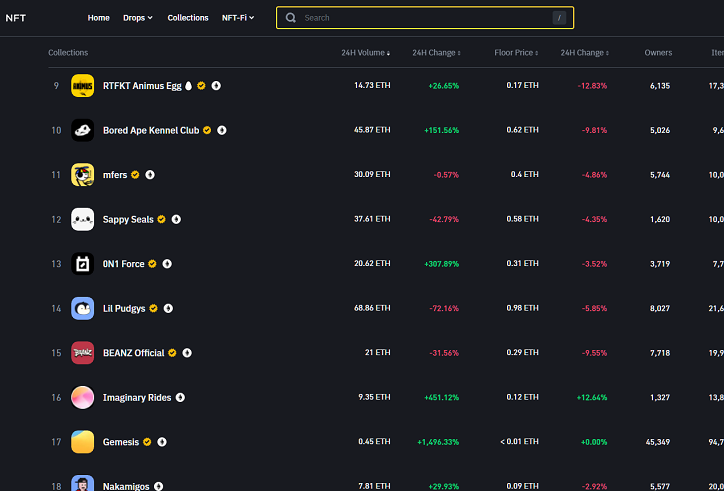Click the Owners column header
724x491 pixels.
pos(658,53)
